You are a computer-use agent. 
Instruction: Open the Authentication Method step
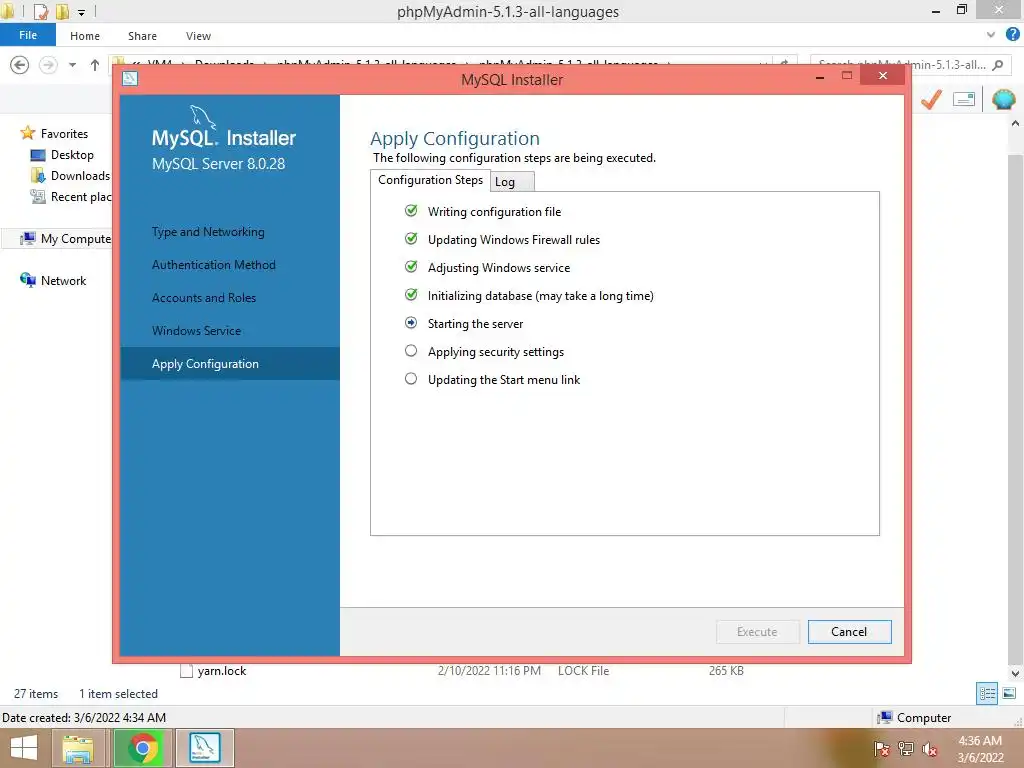pos(214,264)
